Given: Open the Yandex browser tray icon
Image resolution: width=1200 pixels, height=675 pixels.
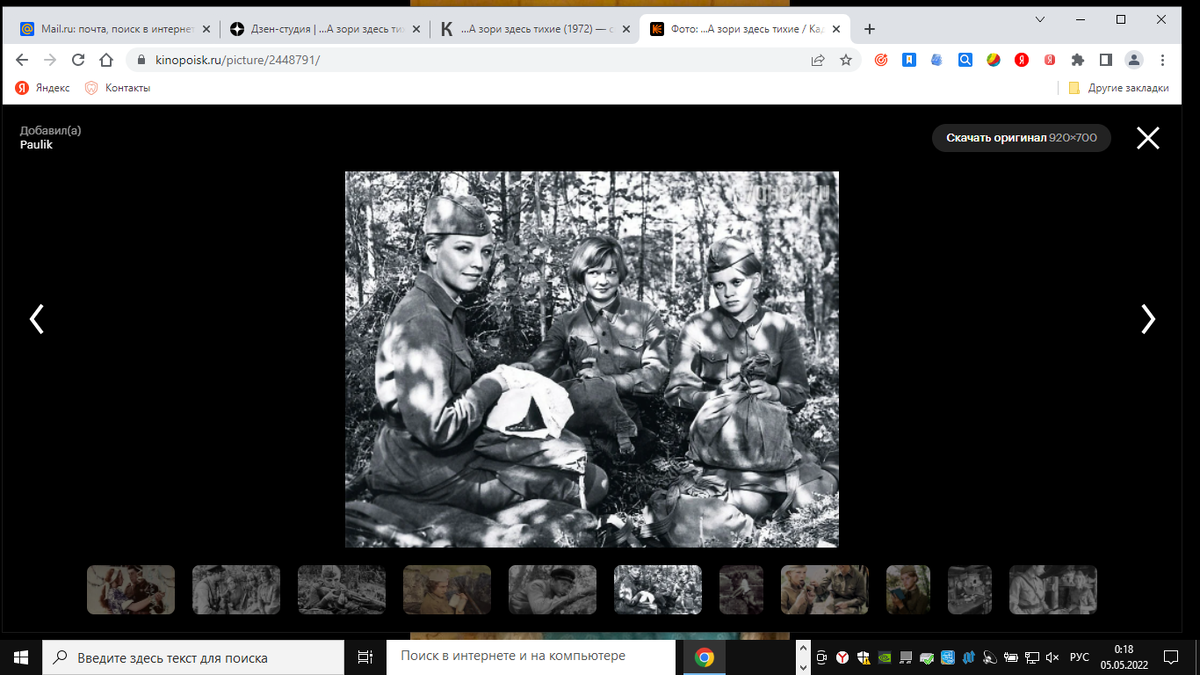Looking at the screenshot, I should [843, 657].
